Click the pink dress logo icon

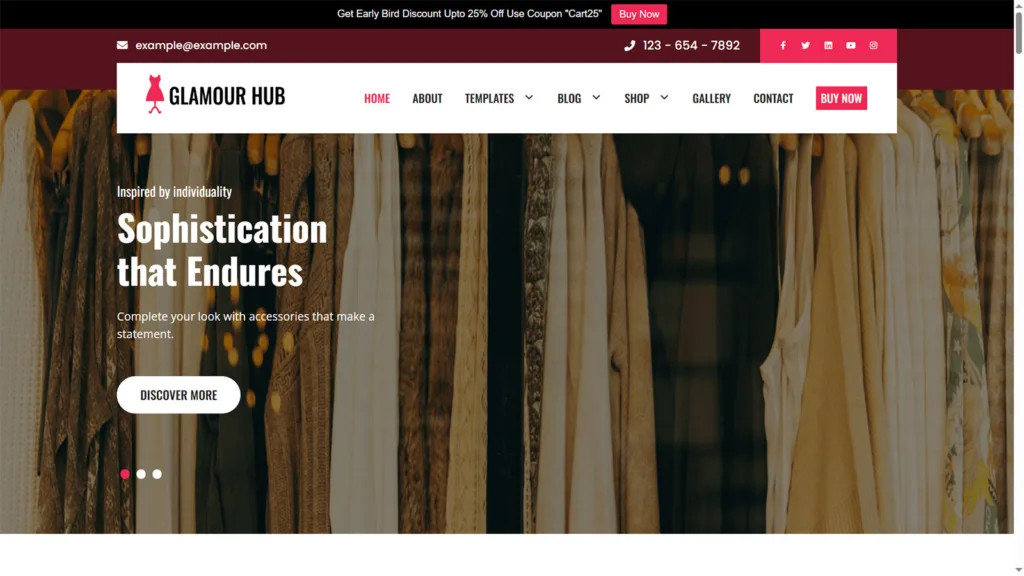154,94
